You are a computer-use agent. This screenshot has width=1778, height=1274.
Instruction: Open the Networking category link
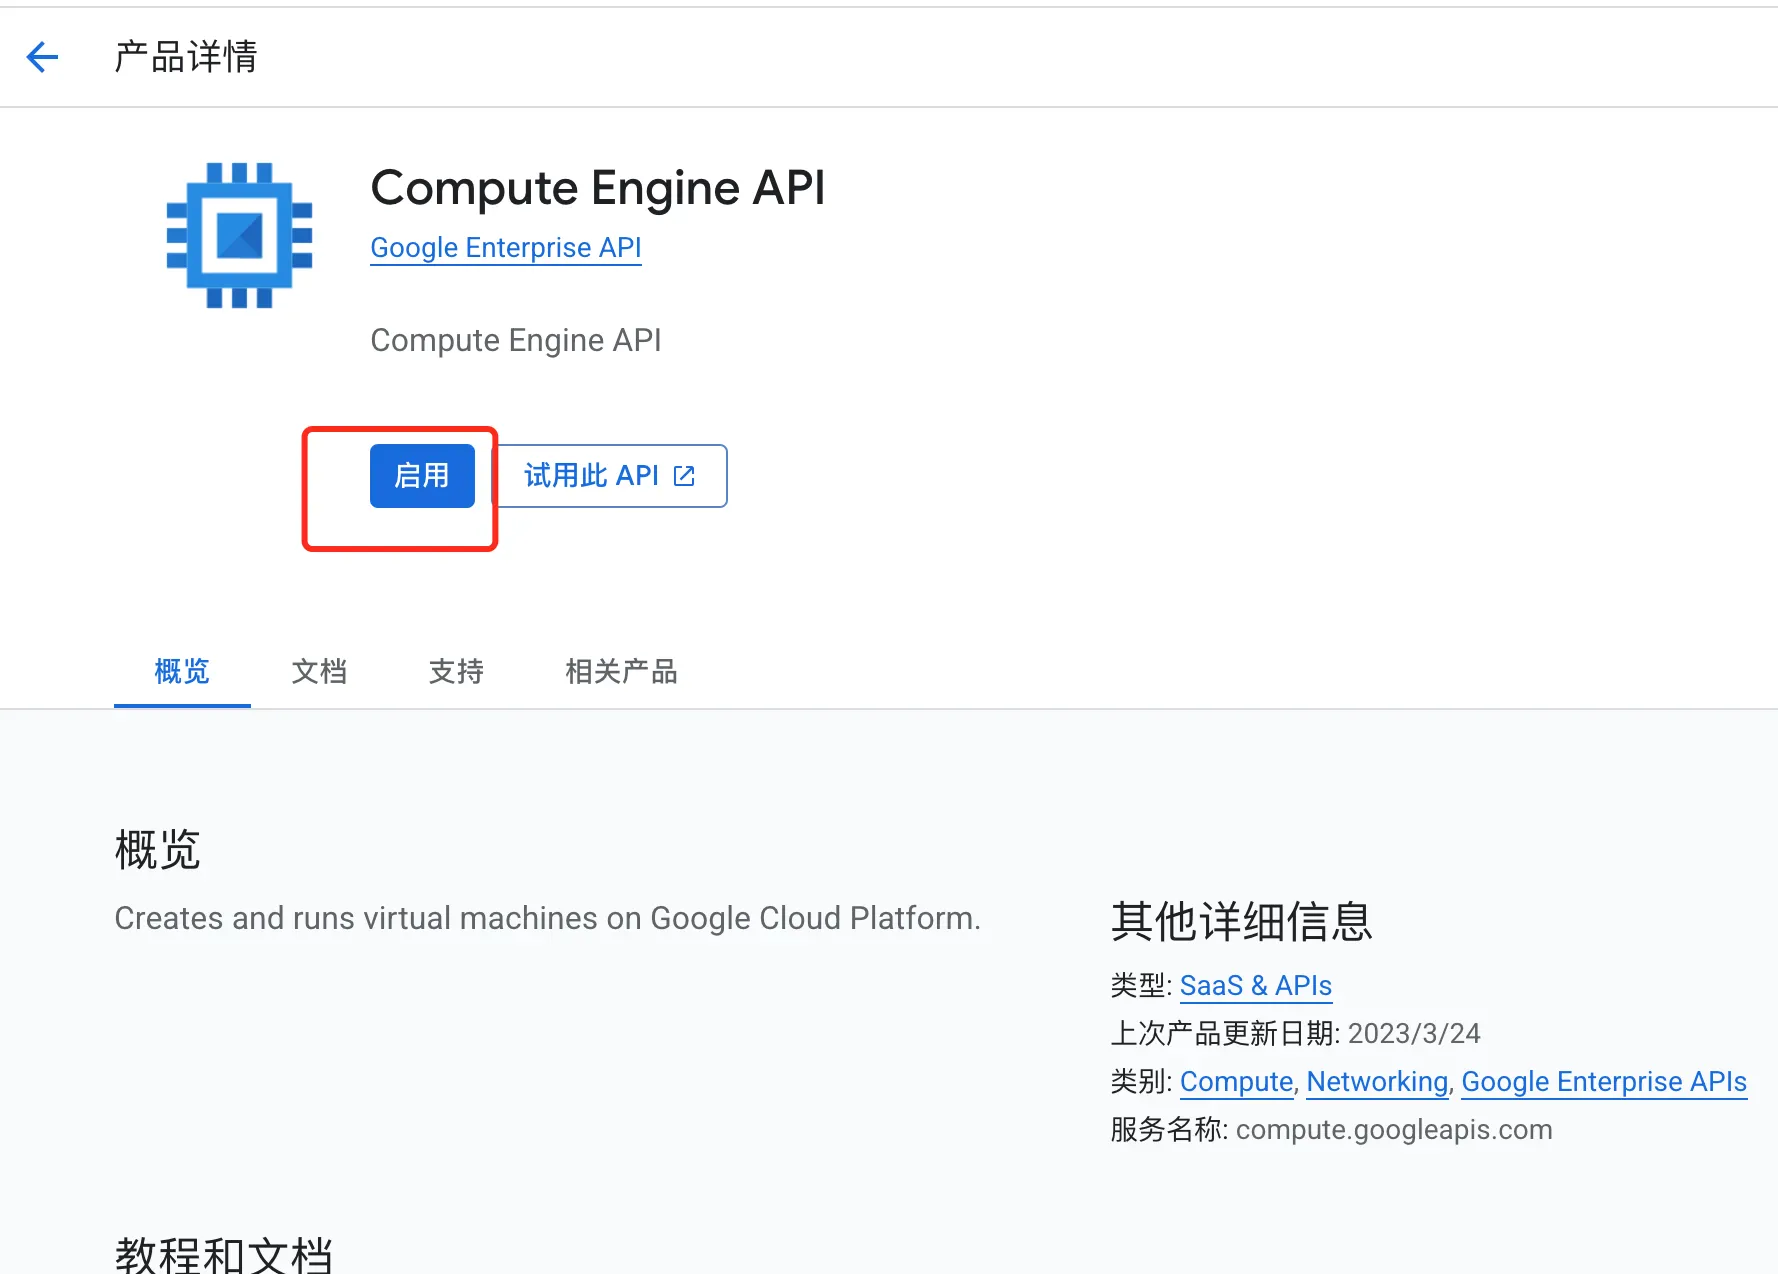pos(1377,1082)
